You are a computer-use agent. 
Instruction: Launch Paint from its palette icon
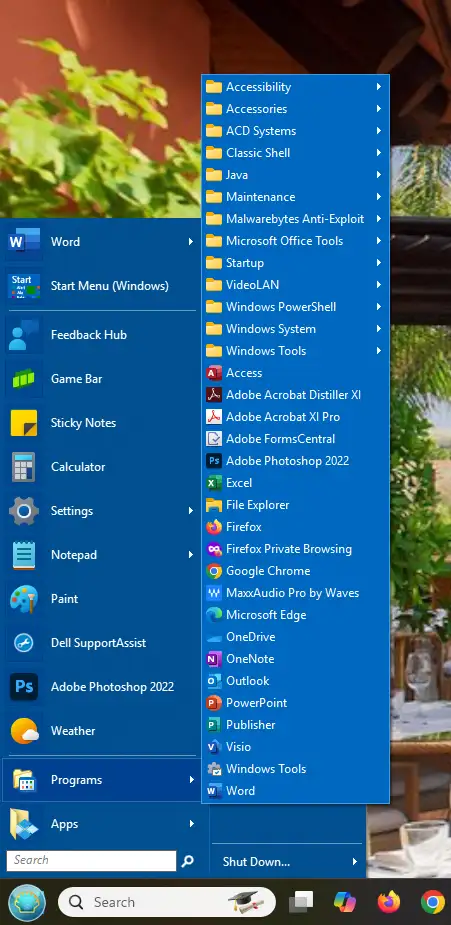[x=24, y=599]
